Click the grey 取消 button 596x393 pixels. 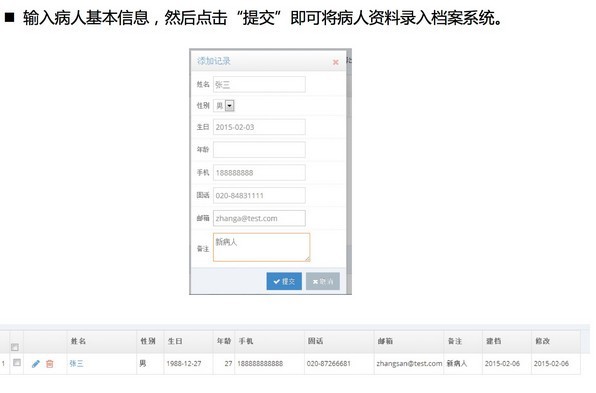323,281
